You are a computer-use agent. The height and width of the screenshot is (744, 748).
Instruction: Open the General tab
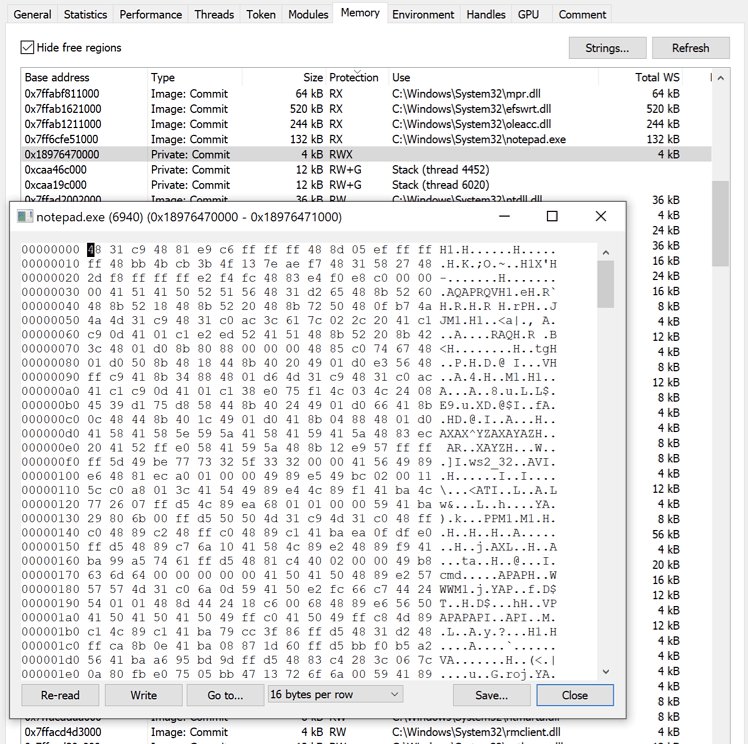click(32, 14)
